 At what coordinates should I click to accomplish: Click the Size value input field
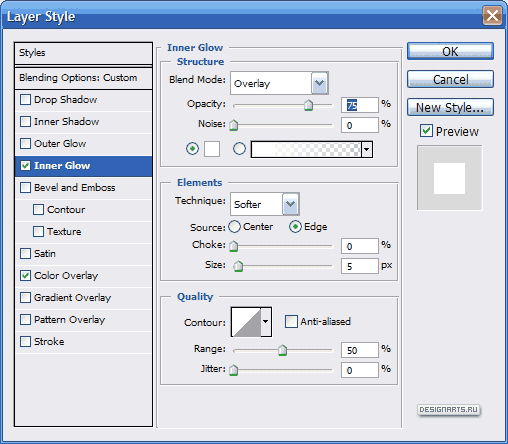point(360,266)
